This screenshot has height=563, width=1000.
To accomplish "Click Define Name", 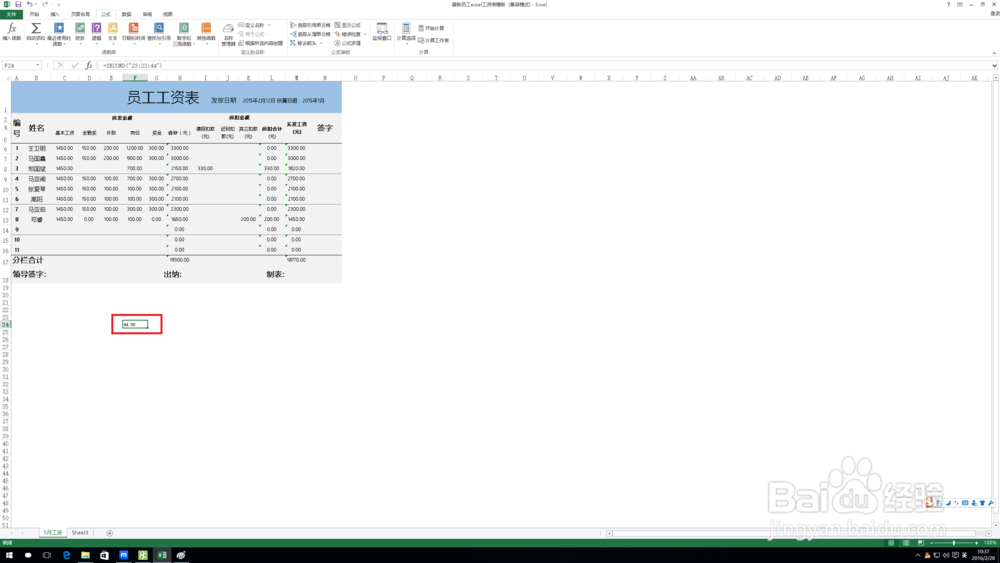I will click(x=252, y=26).
